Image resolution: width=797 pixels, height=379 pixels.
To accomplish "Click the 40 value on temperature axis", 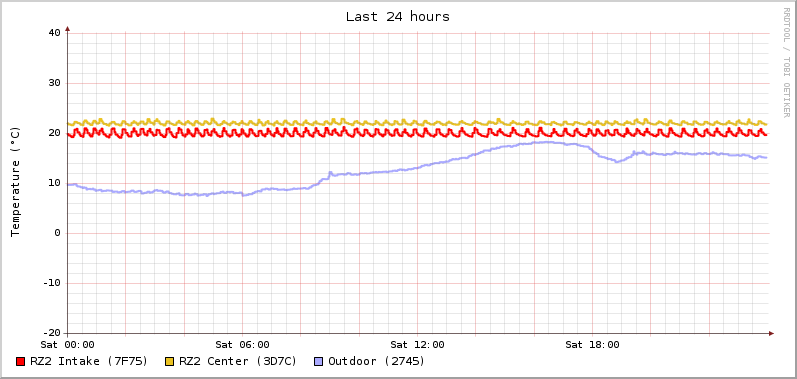I will 54,33.
